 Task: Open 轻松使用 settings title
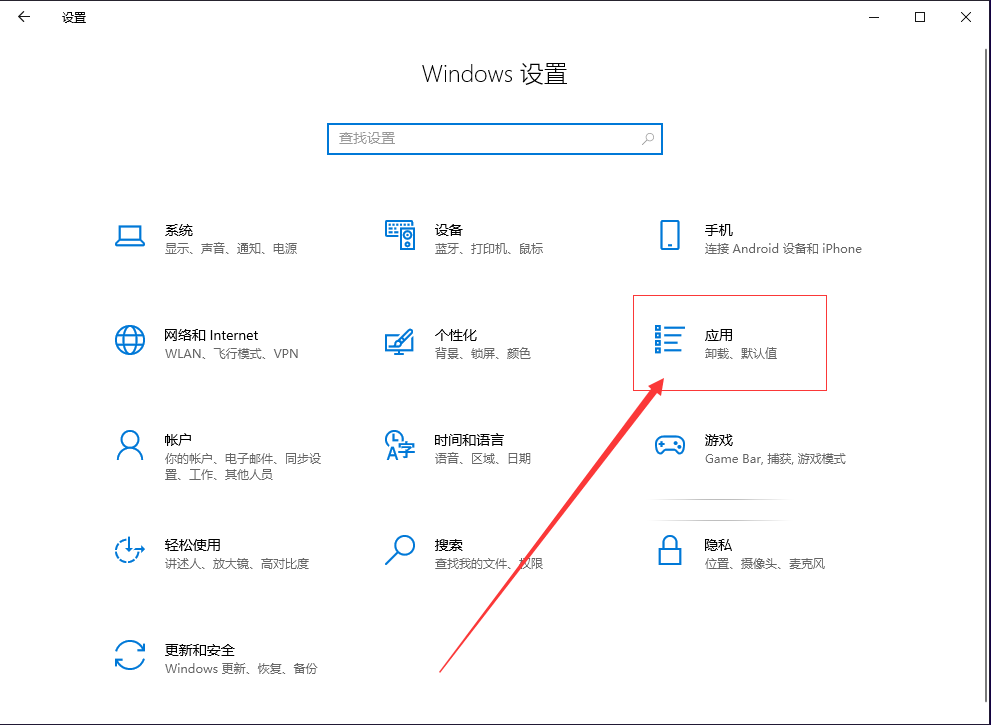point(193,545)
